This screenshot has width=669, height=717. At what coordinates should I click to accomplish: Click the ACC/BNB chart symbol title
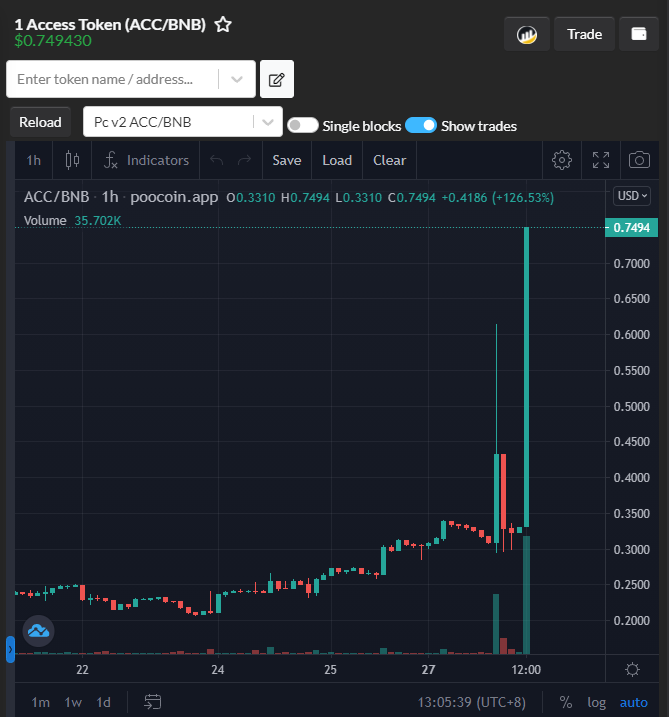[x=56, y=197]
